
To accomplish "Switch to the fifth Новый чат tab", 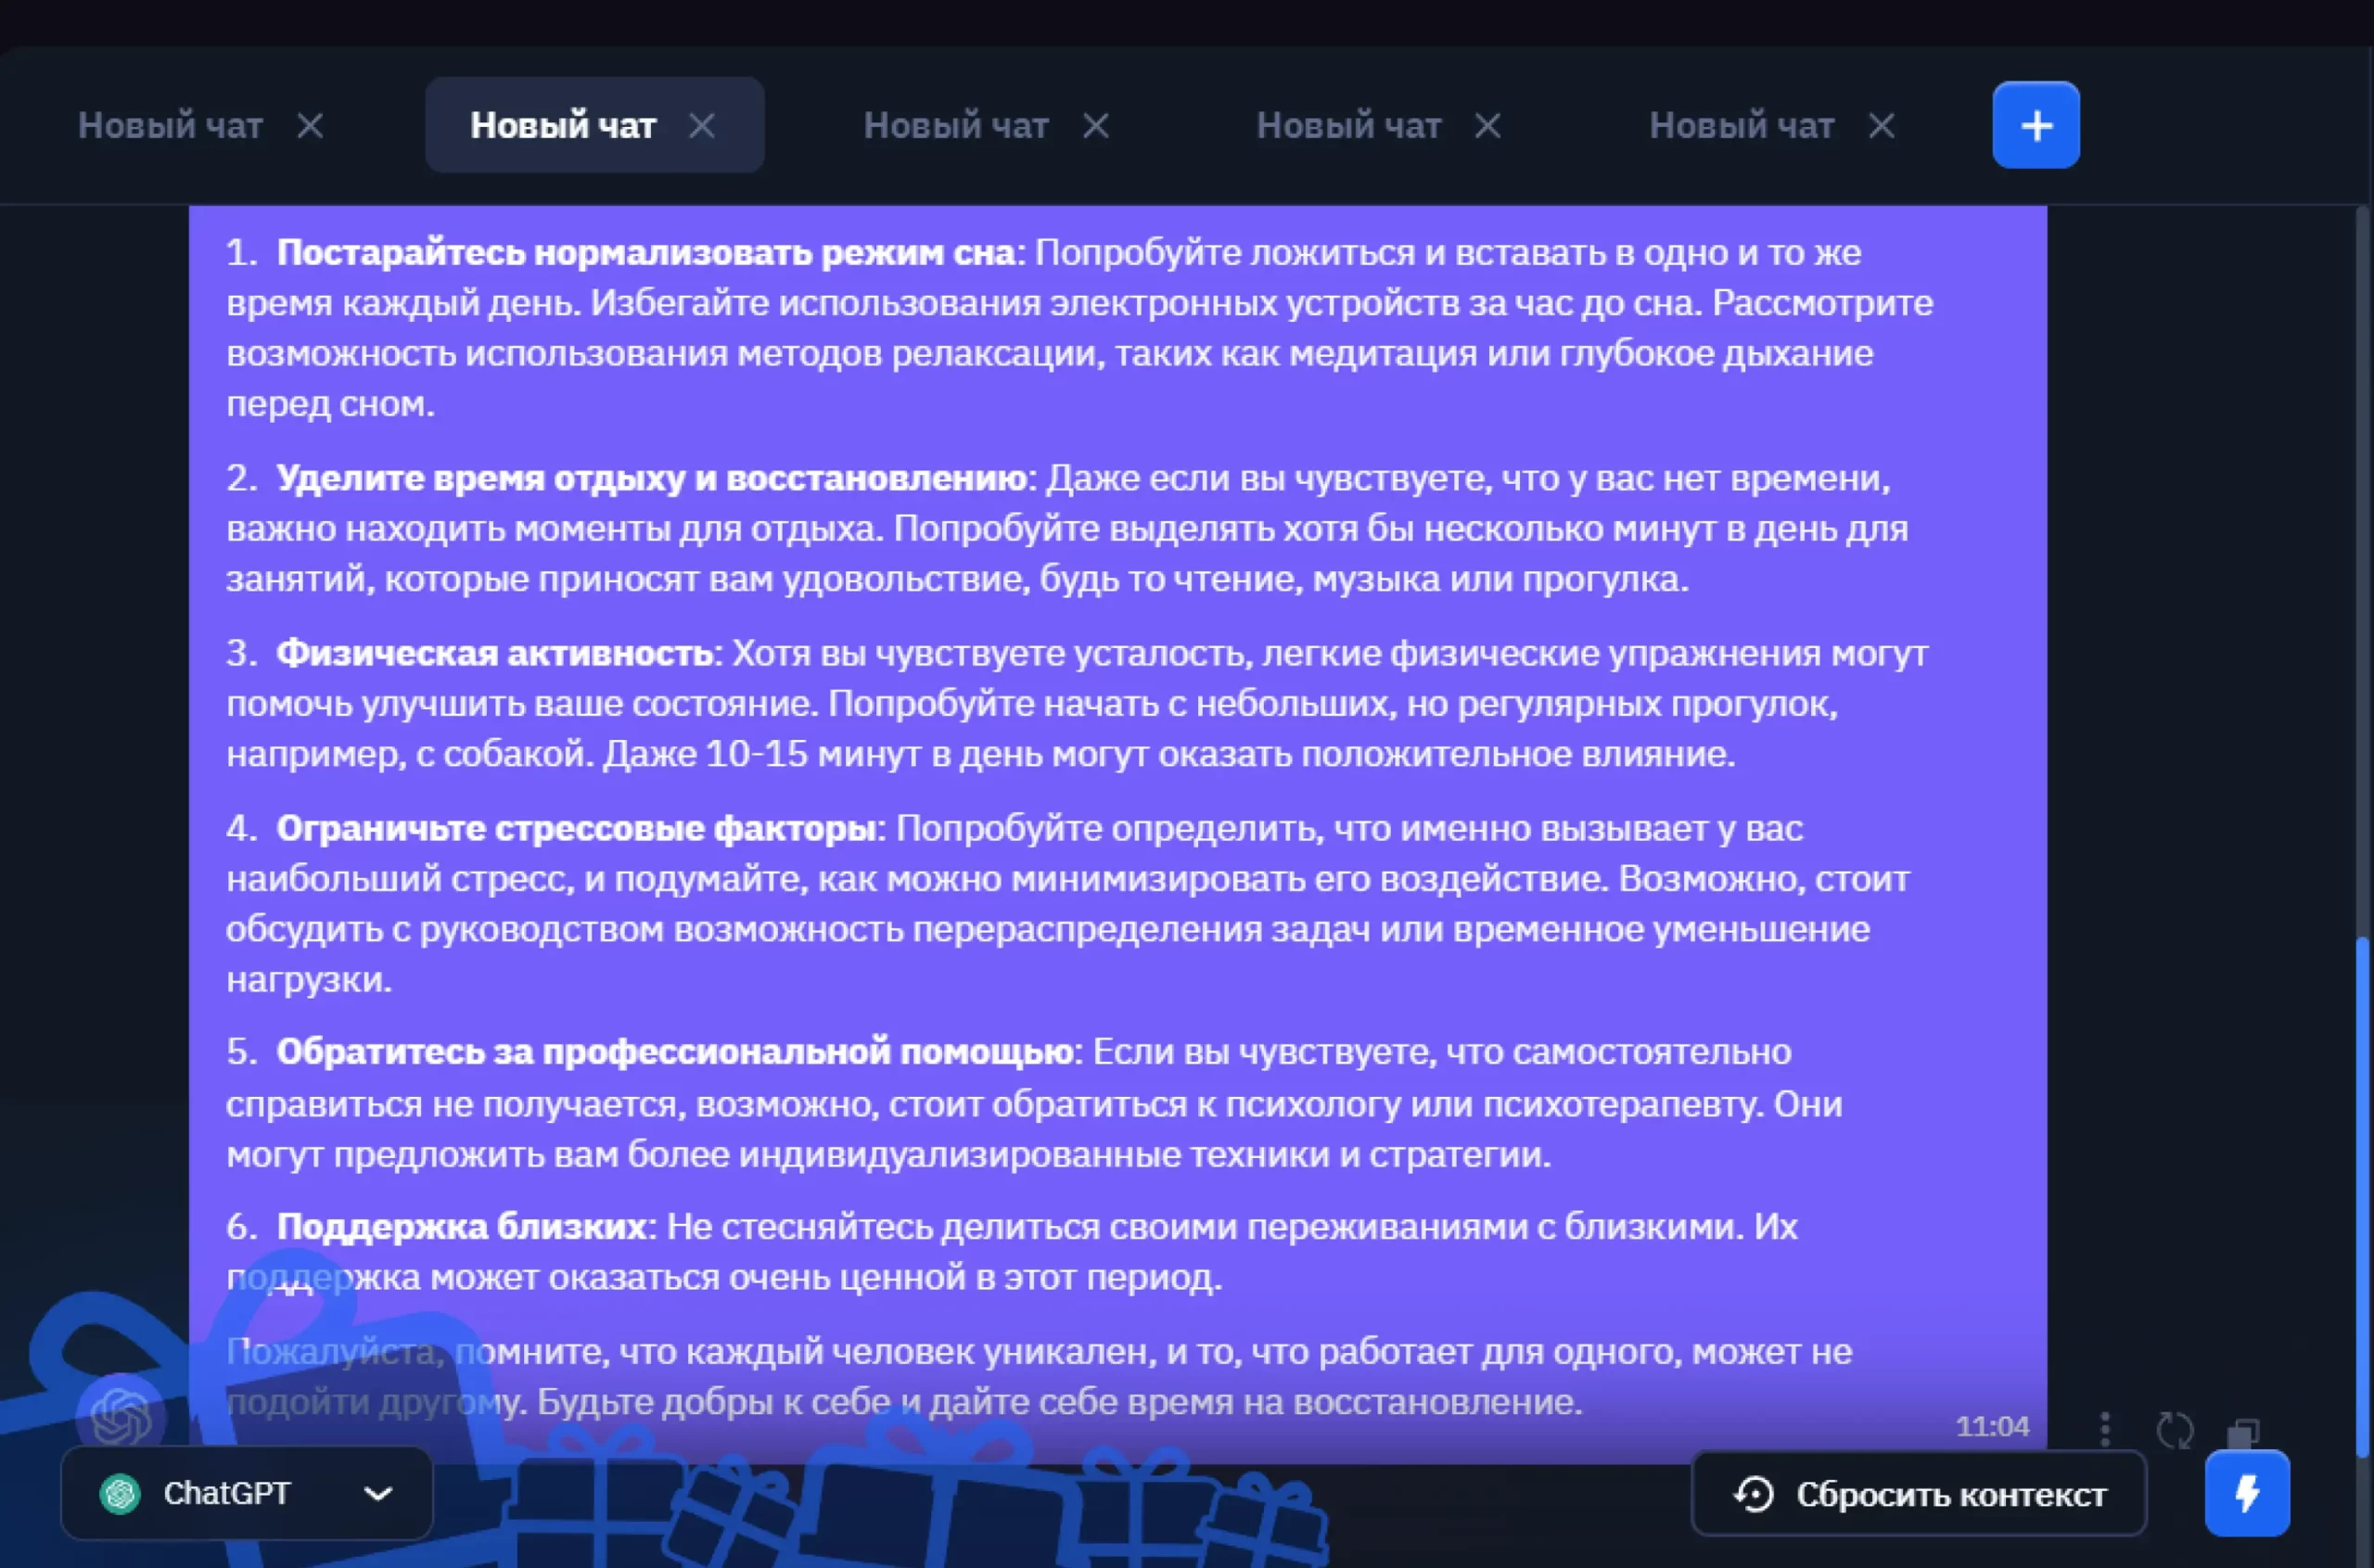I will coord(1741,126).
